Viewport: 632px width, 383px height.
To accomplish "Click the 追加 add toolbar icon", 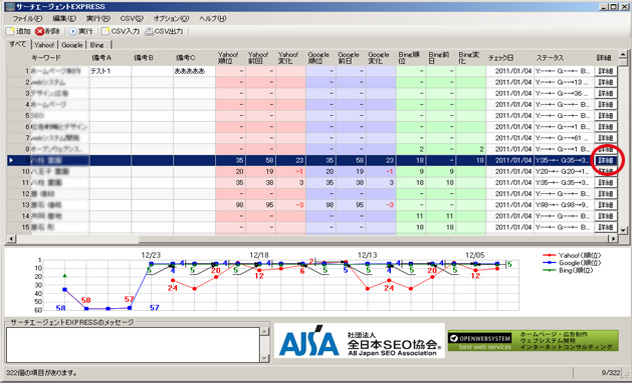I will click(x=10, y=31).
